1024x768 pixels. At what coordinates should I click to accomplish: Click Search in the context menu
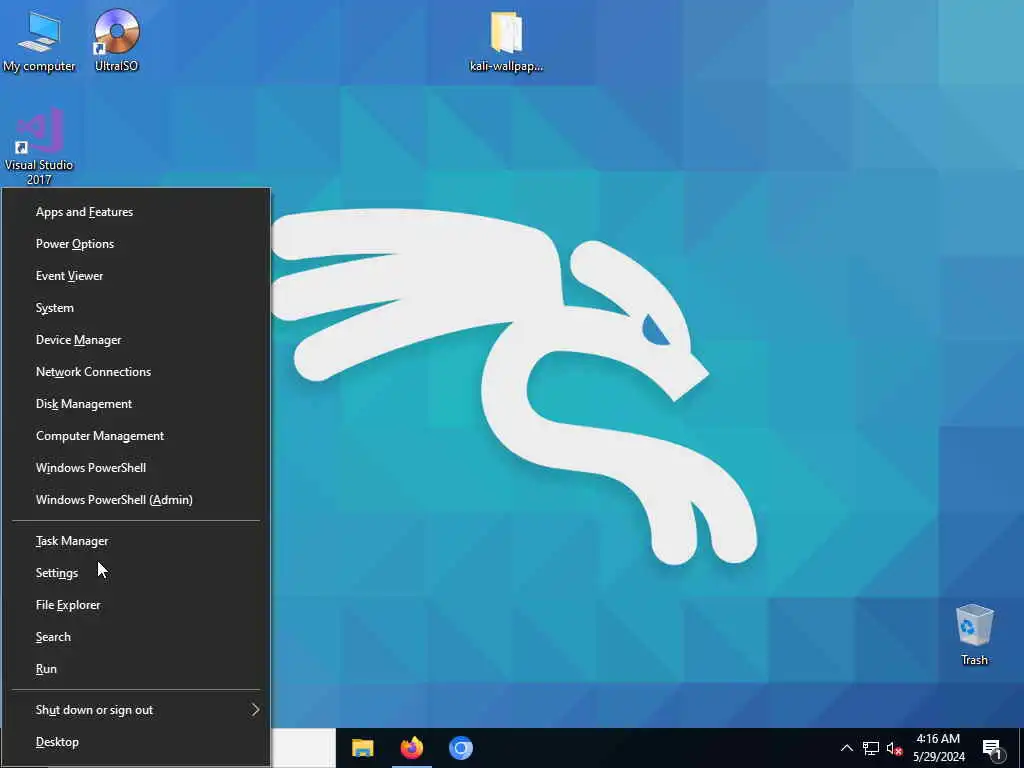[136, 637]
